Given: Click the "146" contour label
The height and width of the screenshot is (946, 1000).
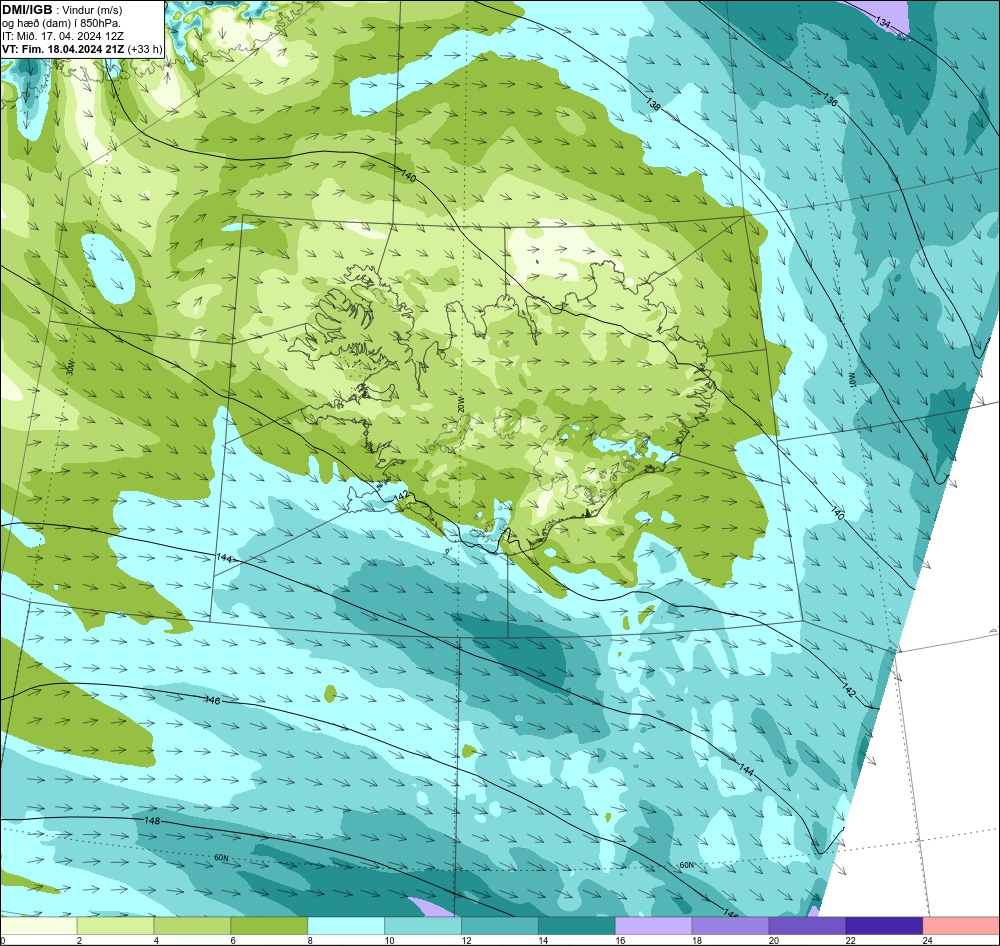Looking at the screenshot, I should tap(212, 700).
